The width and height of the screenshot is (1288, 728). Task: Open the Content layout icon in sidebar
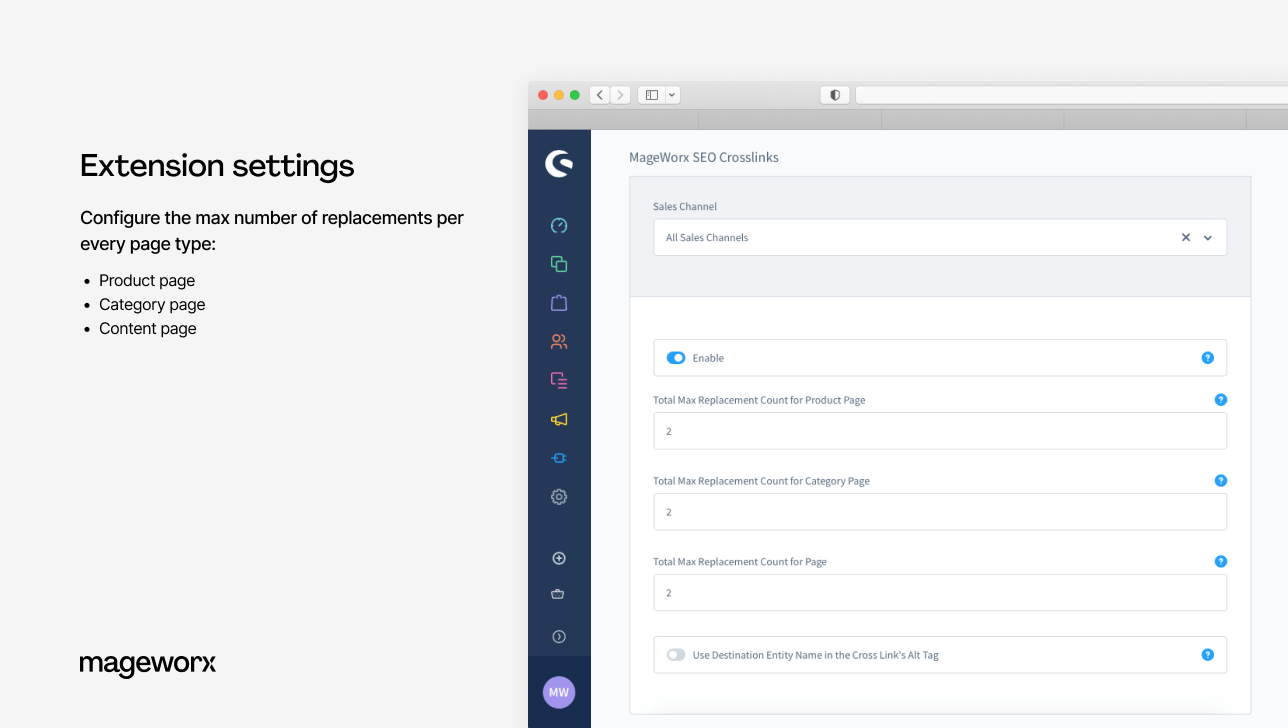point(559,380)
